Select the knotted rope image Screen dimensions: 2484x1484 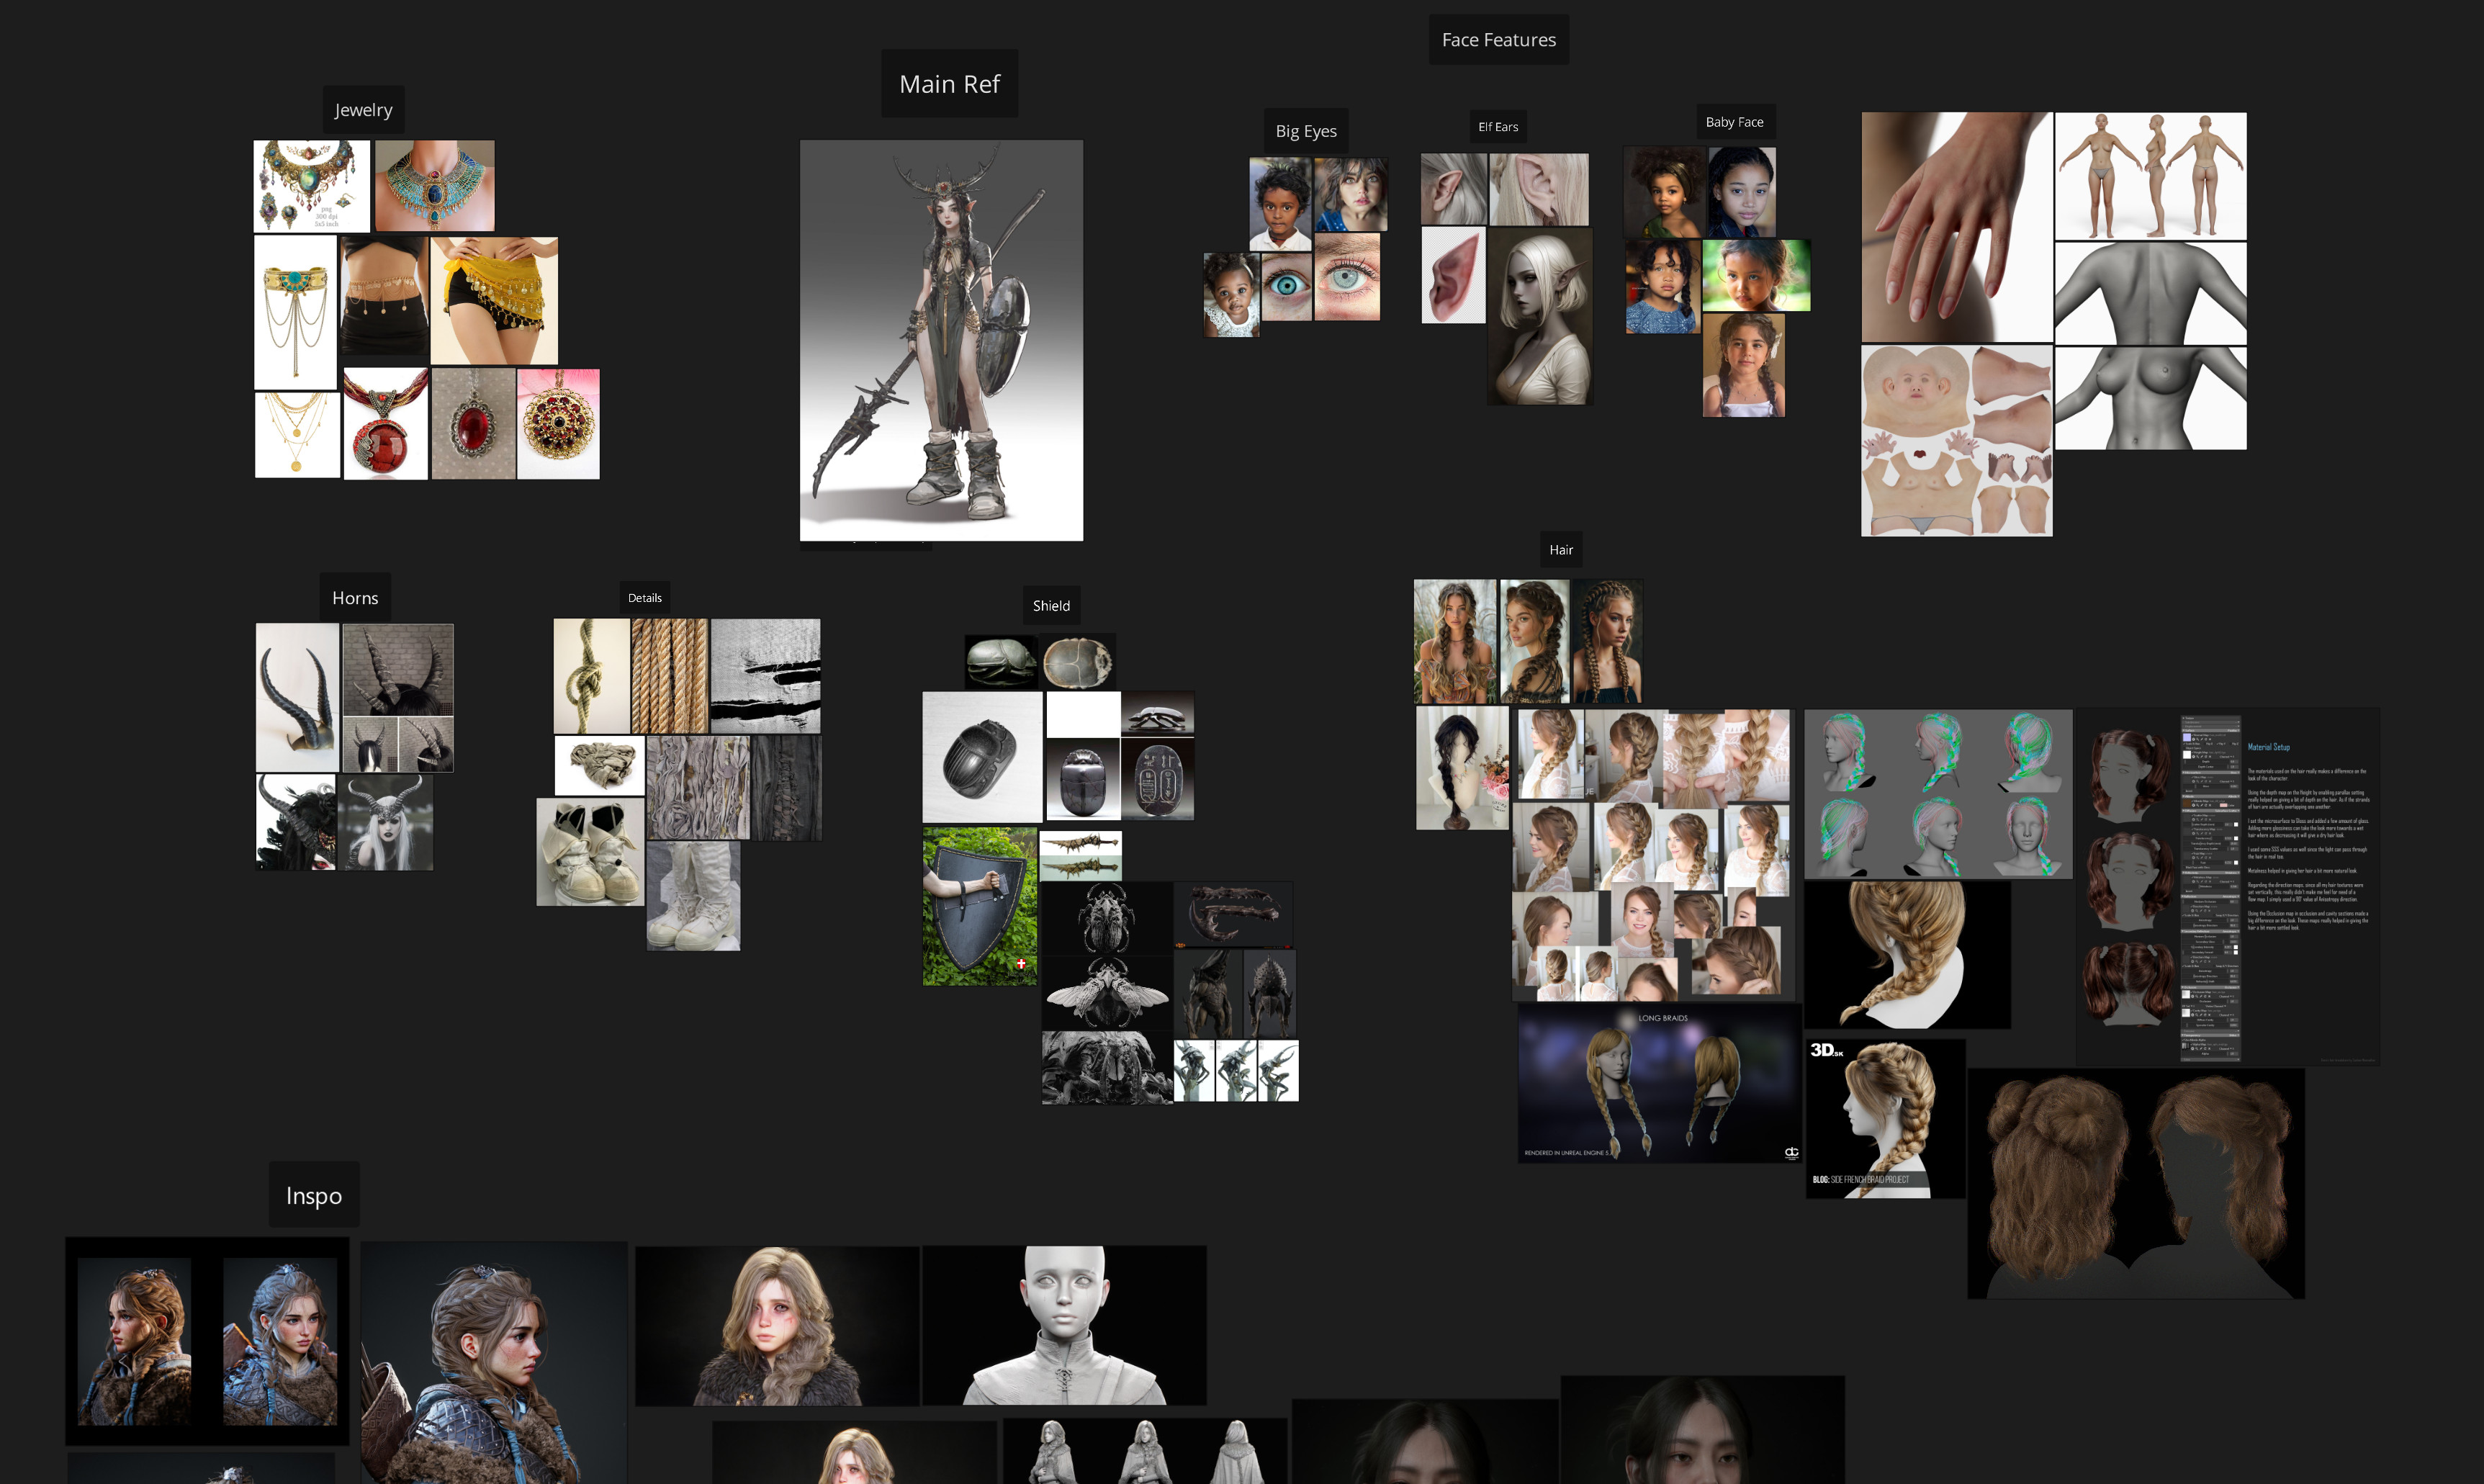pos(591,676)
